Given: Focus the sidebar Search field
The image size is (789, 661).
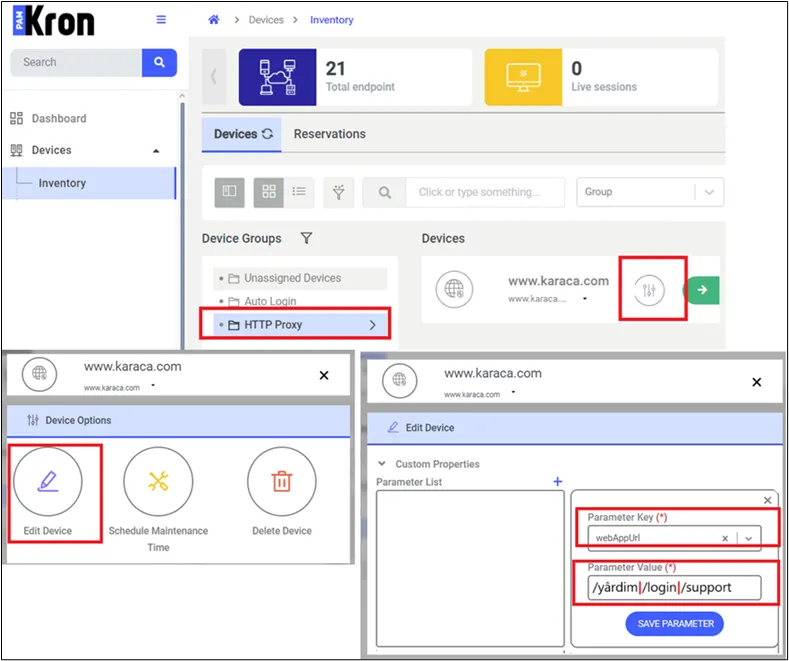Looking at the screenshot, I should point(76,62).
